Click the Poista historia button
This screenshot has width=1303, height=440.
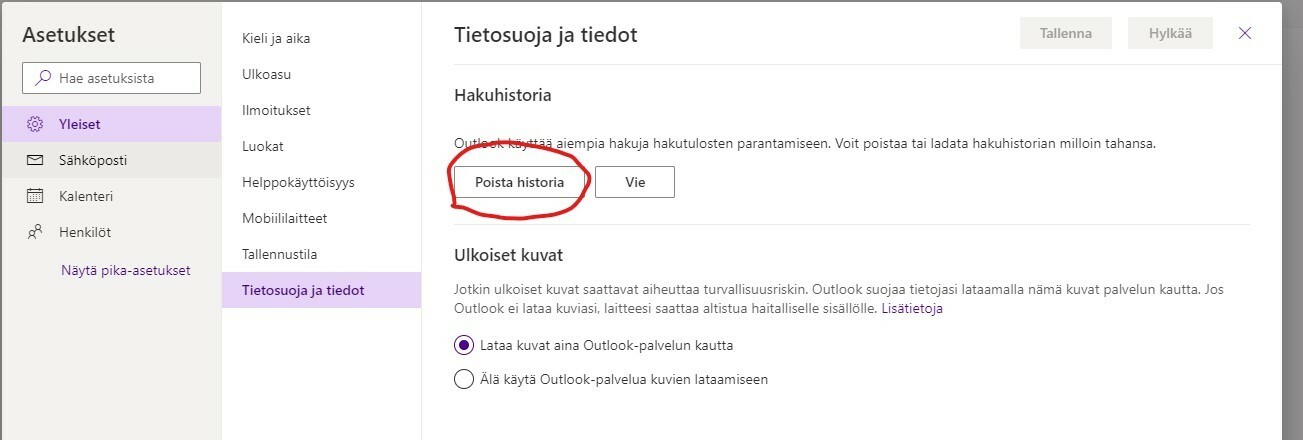pos(519,182)
